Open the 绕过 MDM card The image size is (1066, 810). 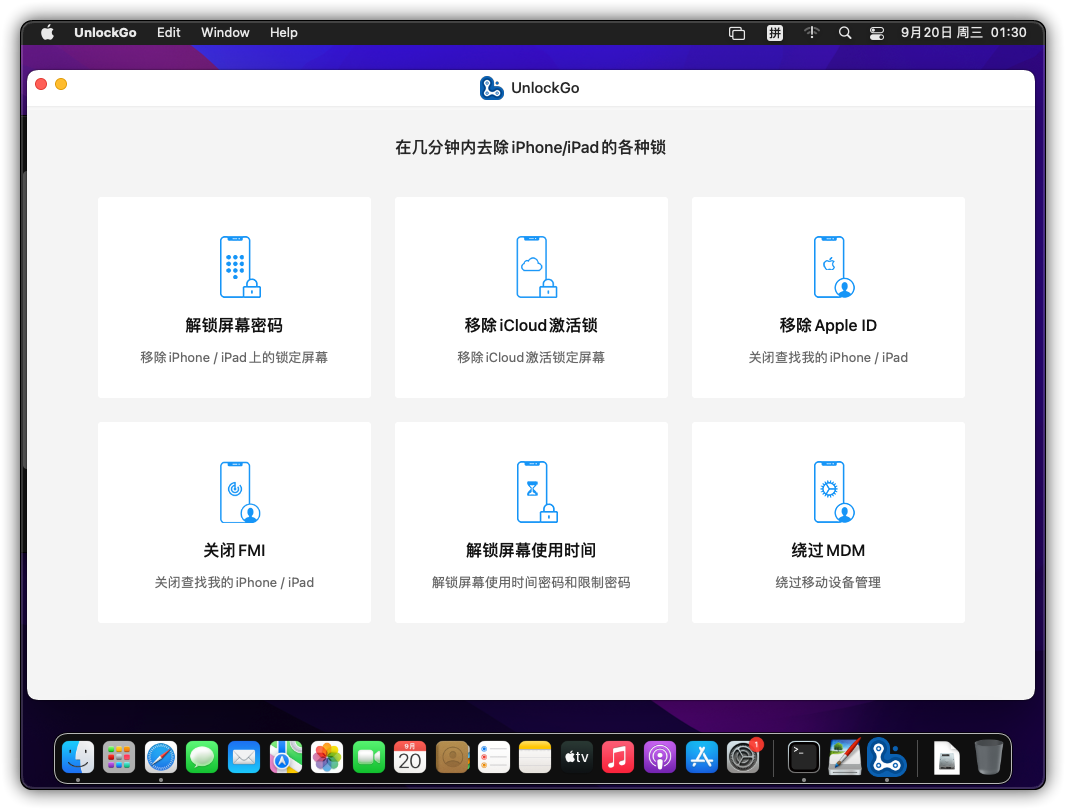tap(828, 522)
